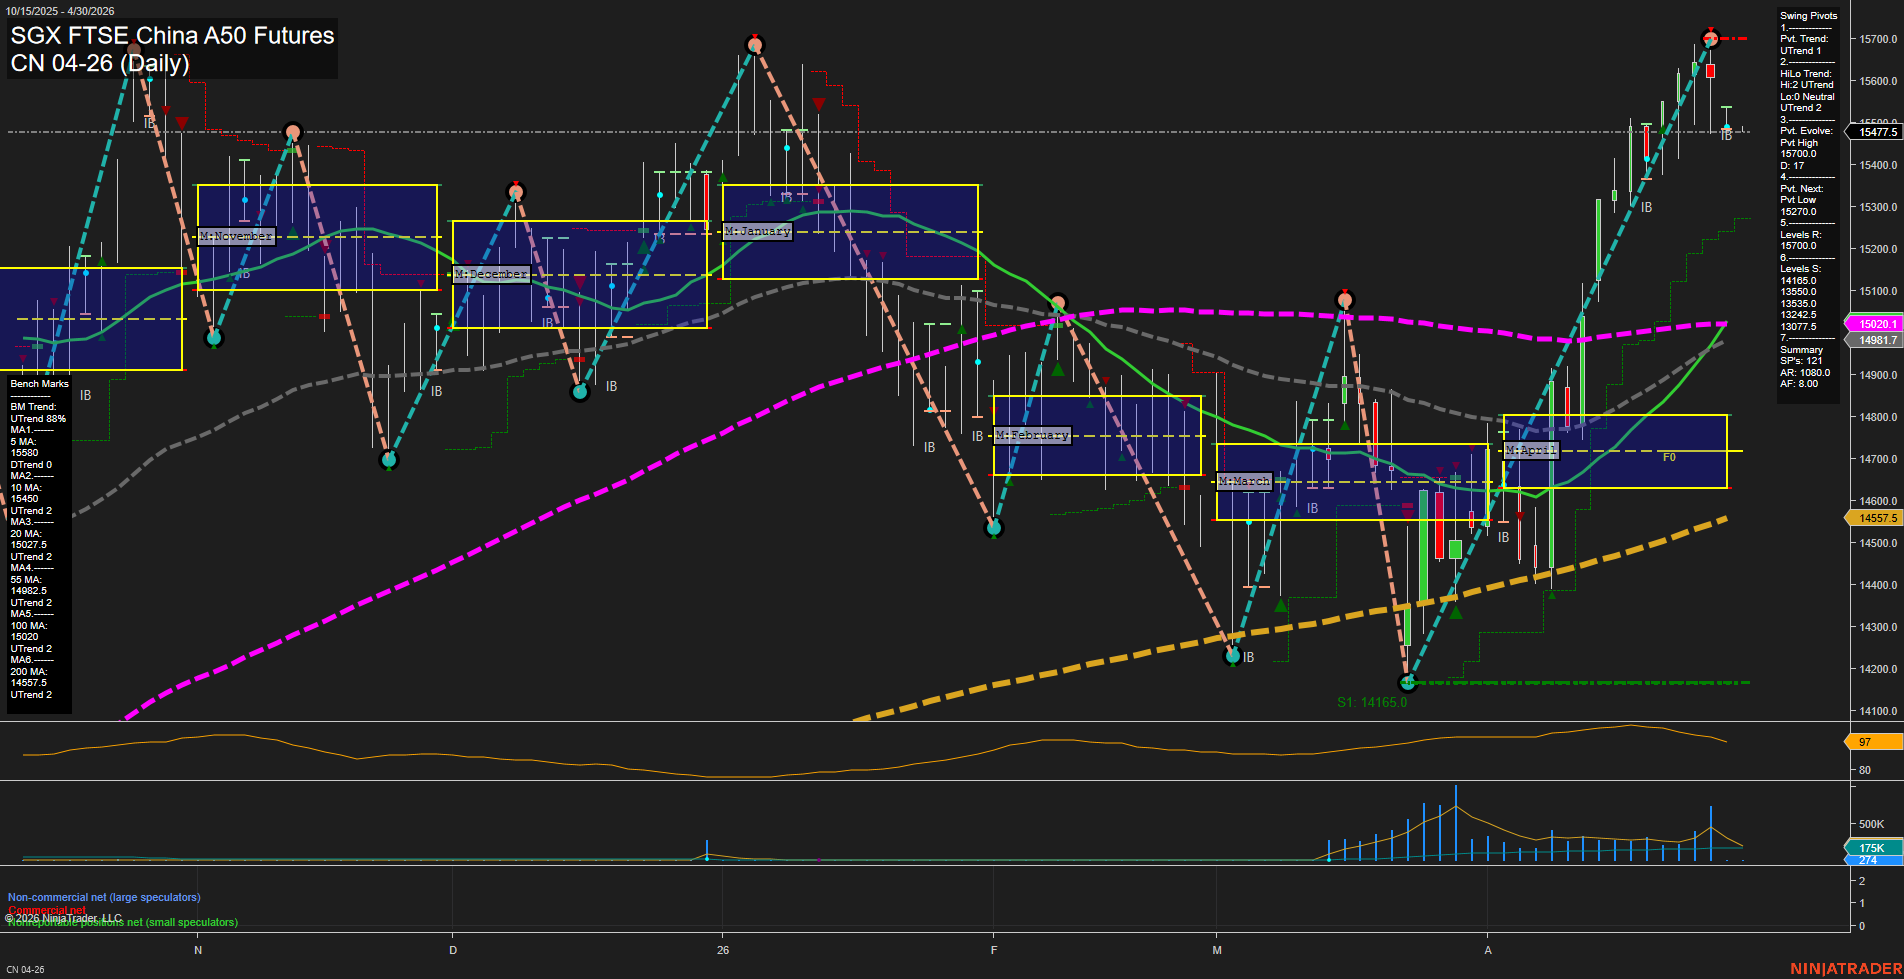
Task: Expand the Bench Marks info panel
Action: pos(37,383)
